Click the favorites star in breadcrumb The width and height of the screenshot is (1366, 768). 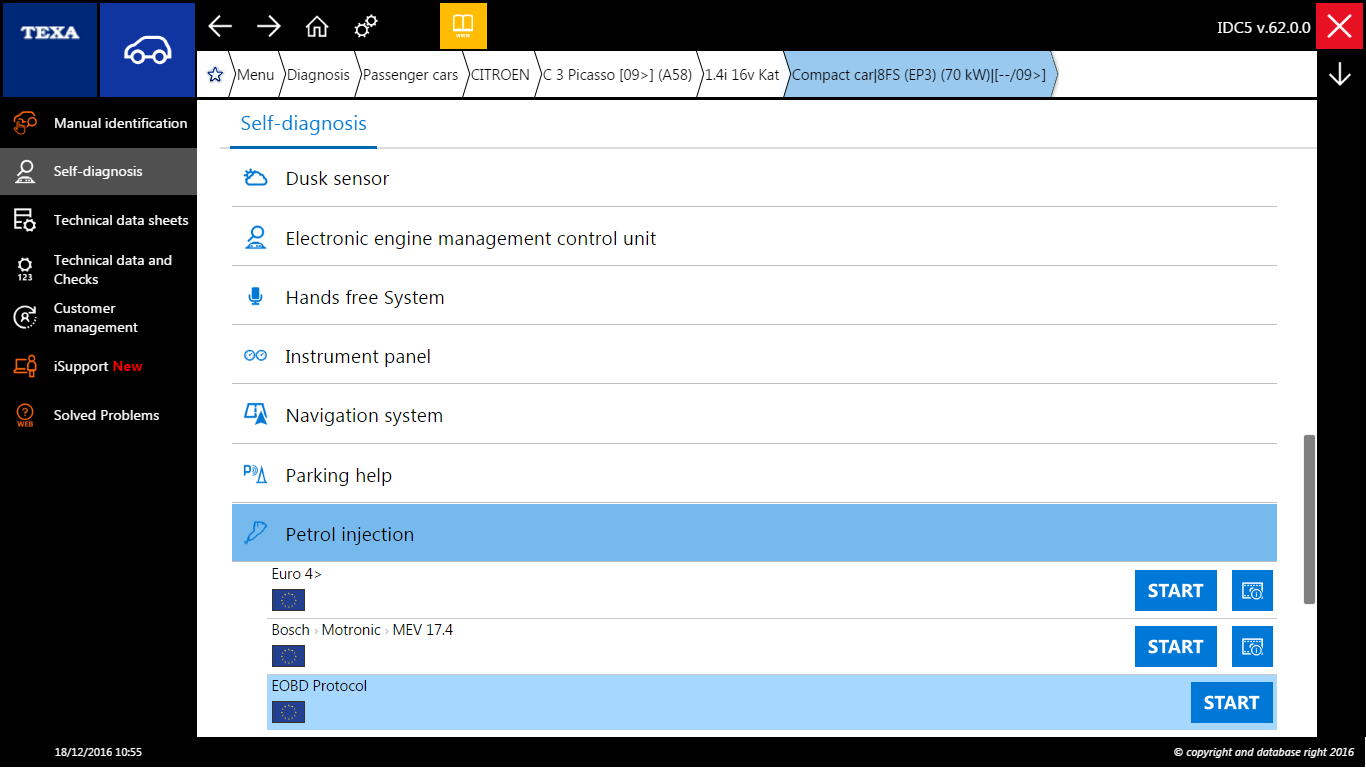[x=214, y=75]
